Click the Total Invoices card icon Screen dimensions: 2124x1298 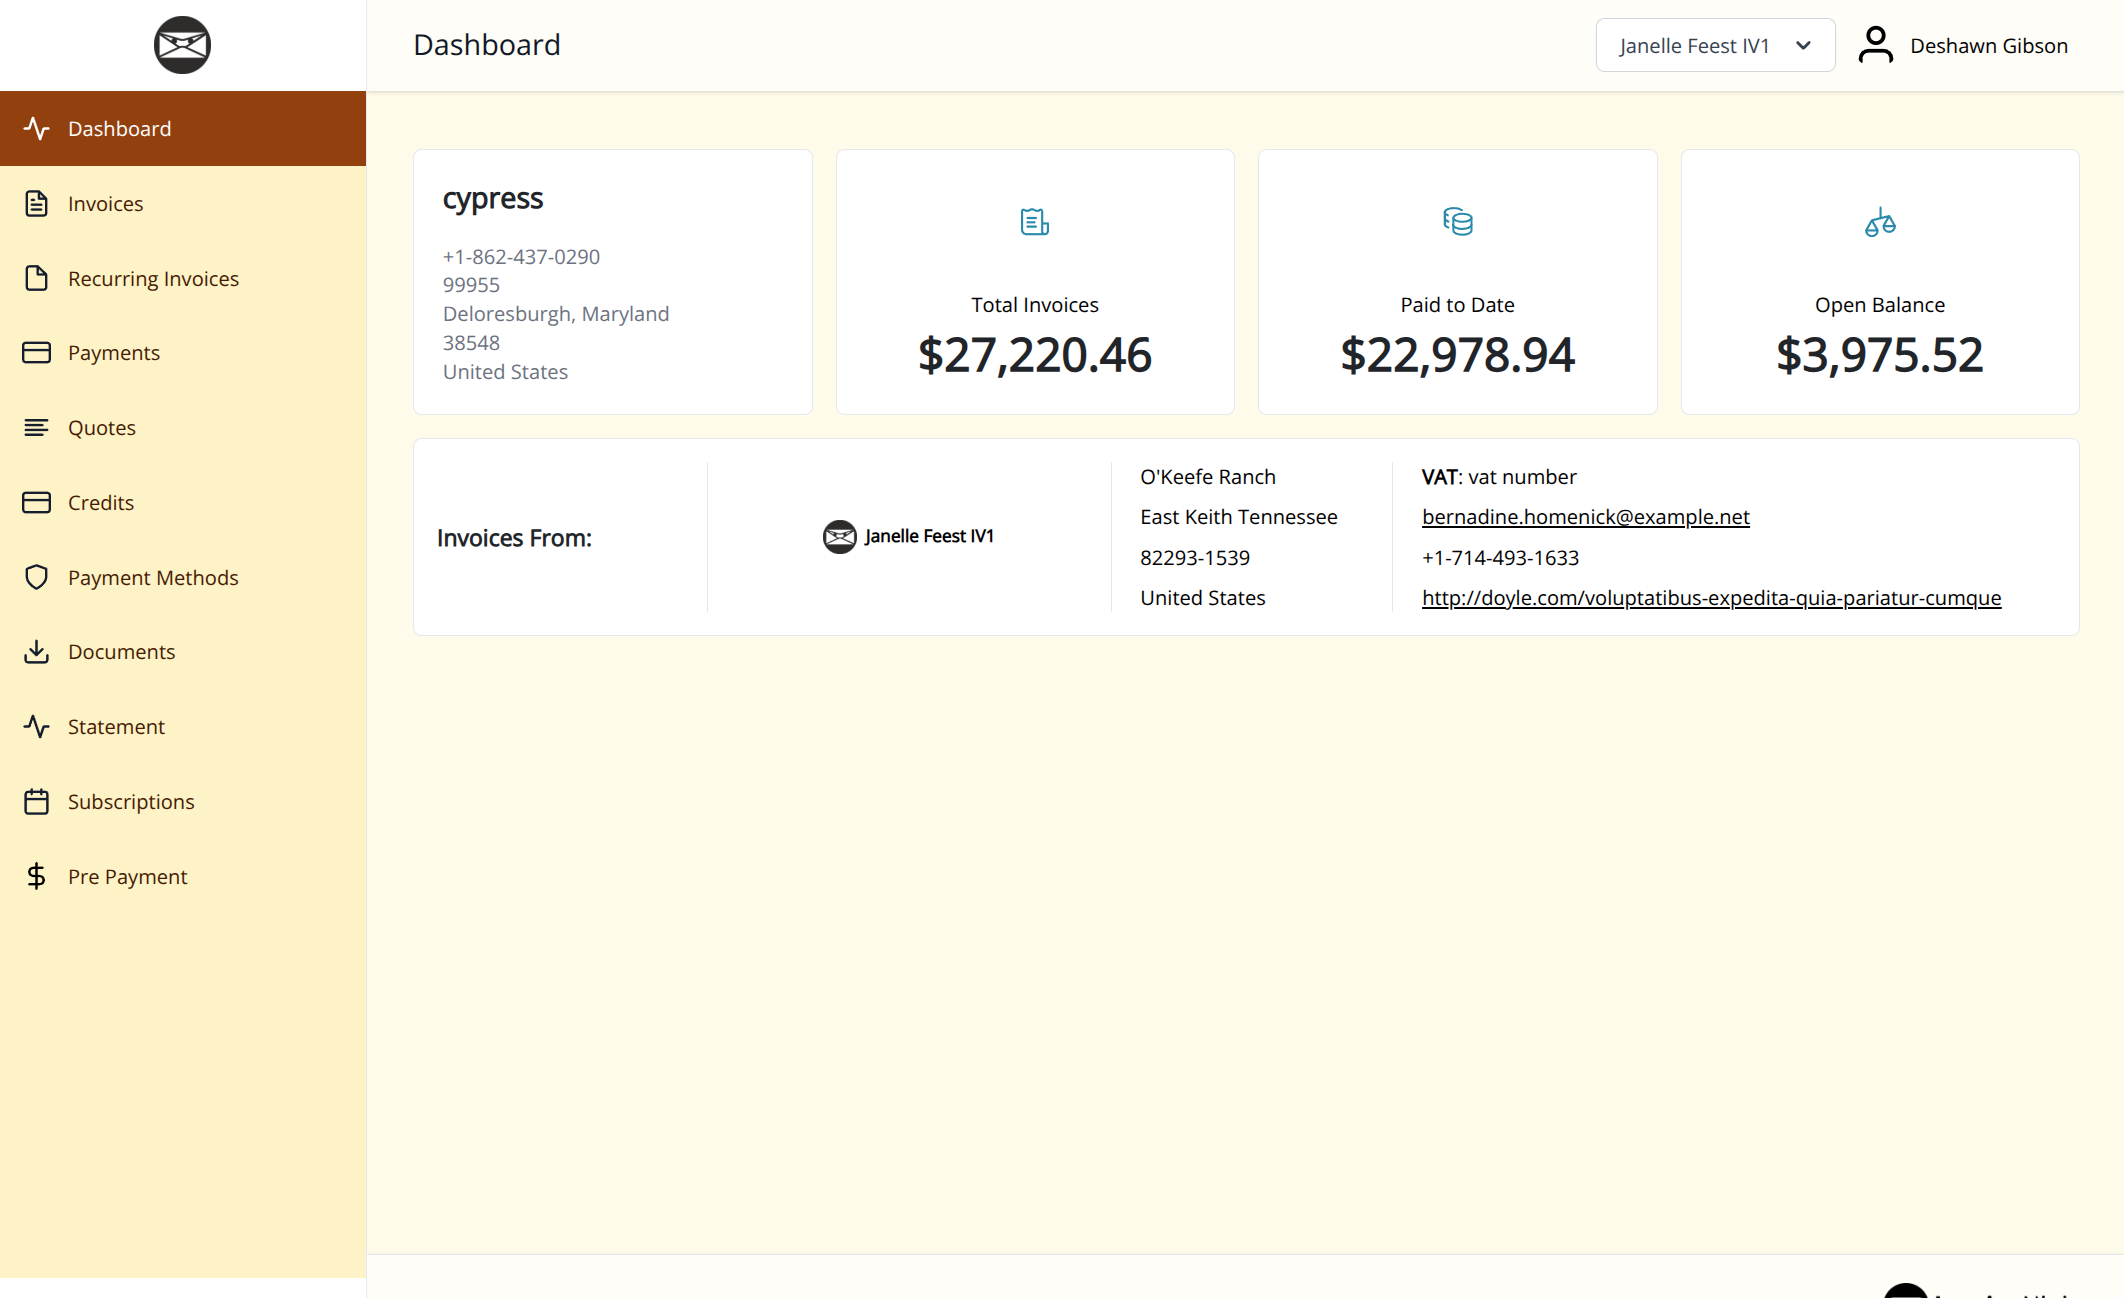coord(1035,221)
